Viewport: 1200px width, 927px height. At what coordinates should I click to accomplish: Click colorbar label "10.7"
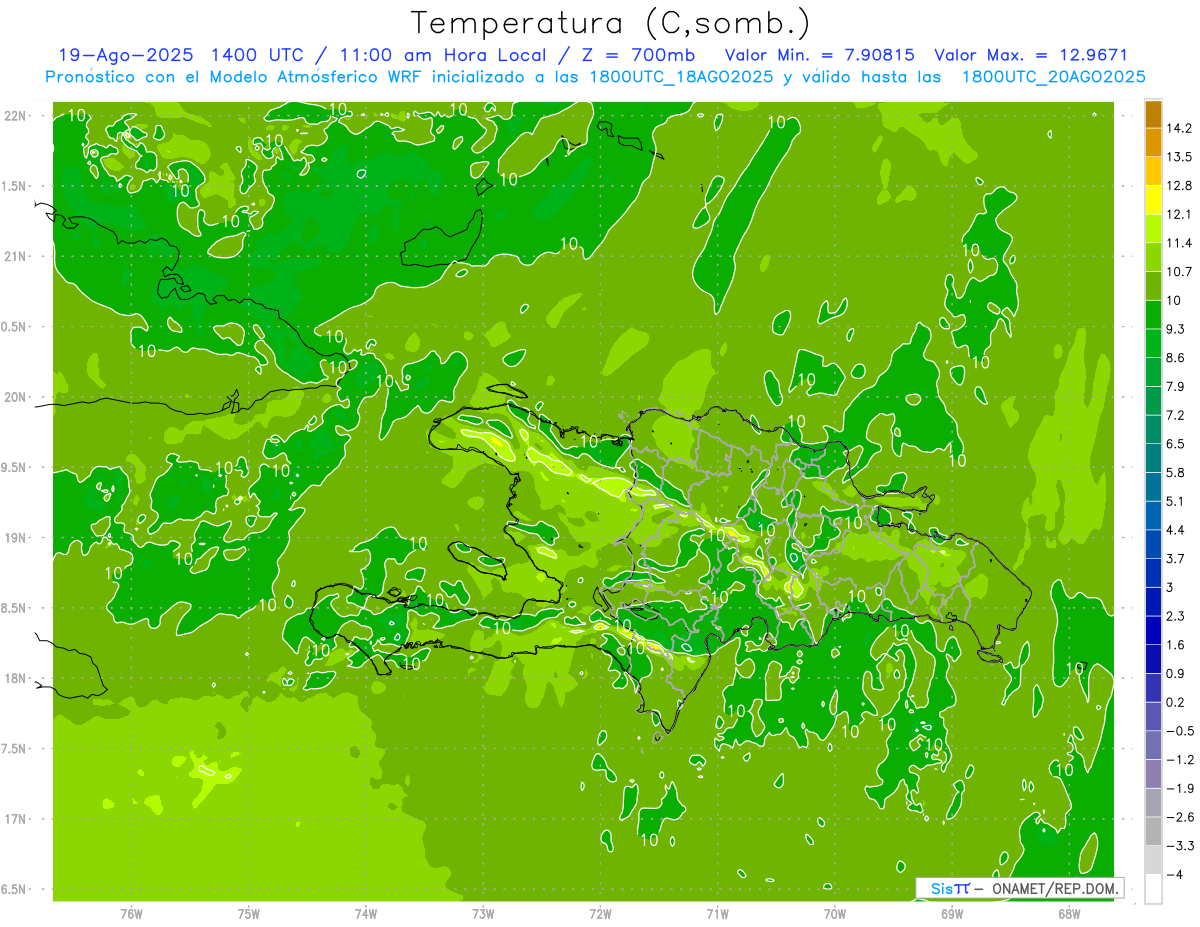[x=1180, y=272]
